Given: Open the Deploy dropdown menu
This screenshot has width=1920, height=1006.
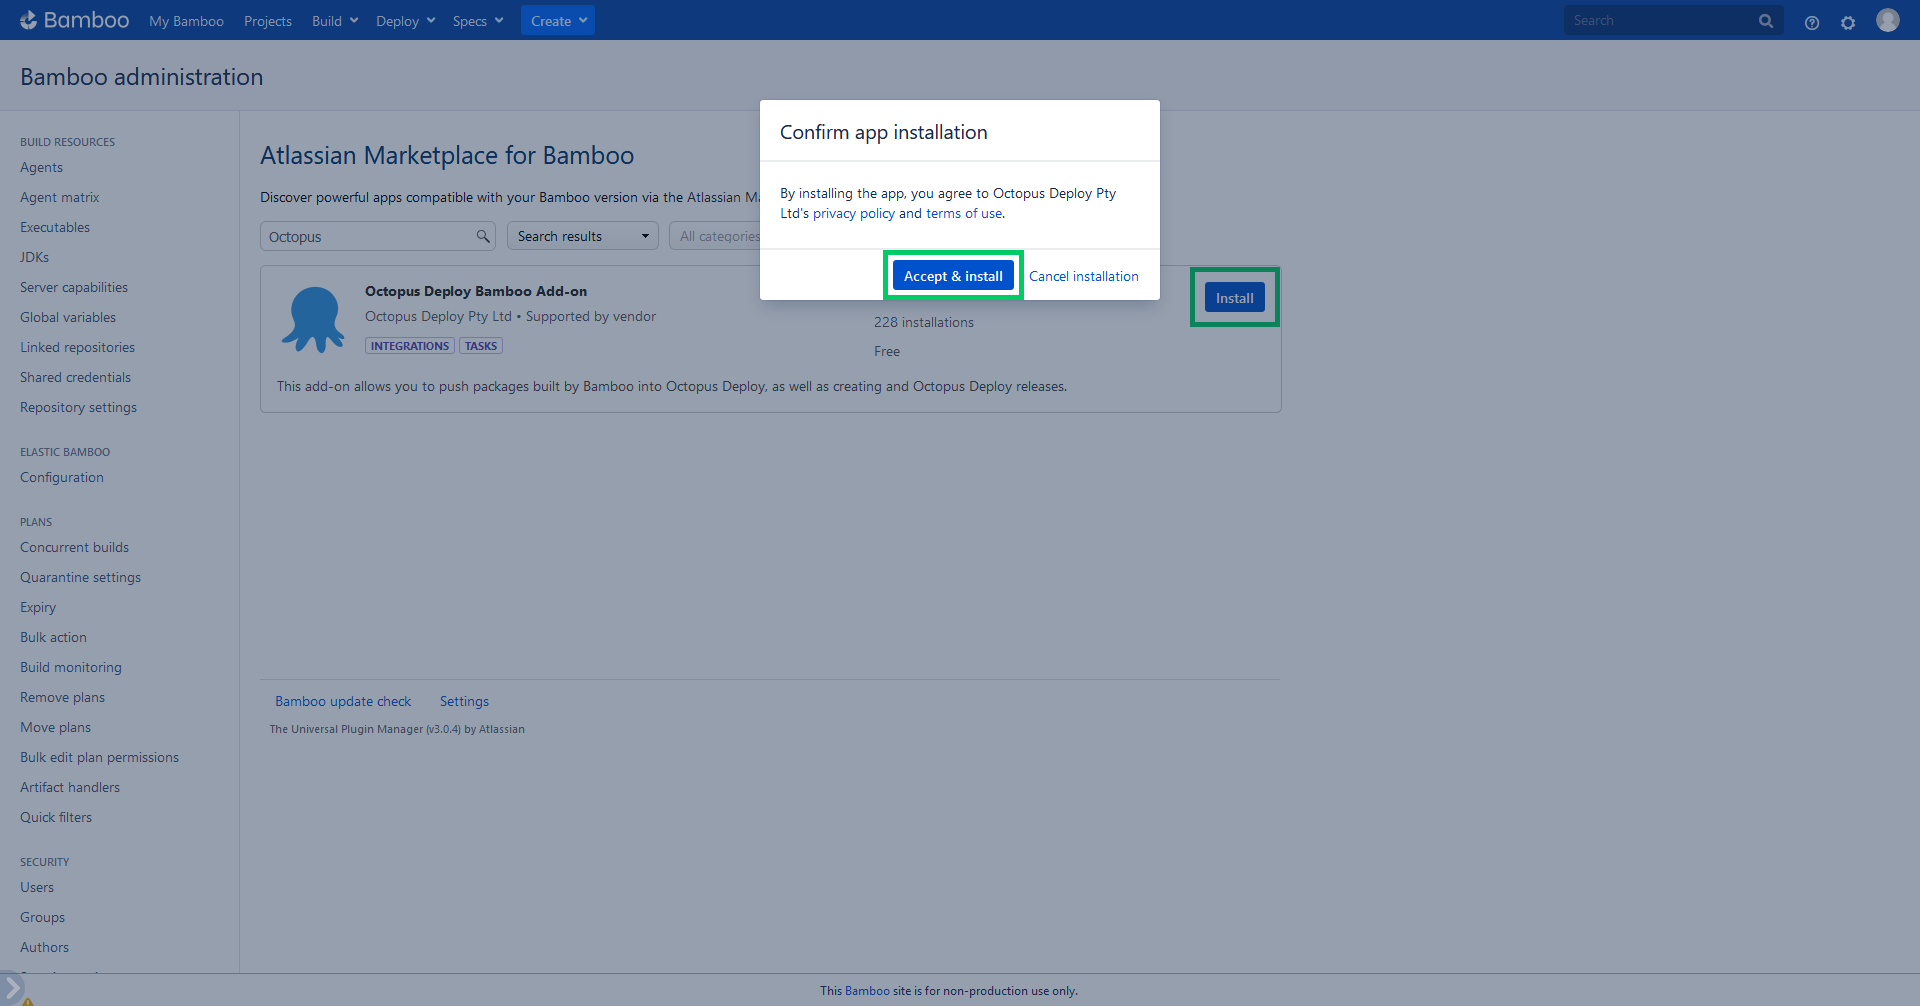Looking at the screenshot, I should (x=406, y=21).
